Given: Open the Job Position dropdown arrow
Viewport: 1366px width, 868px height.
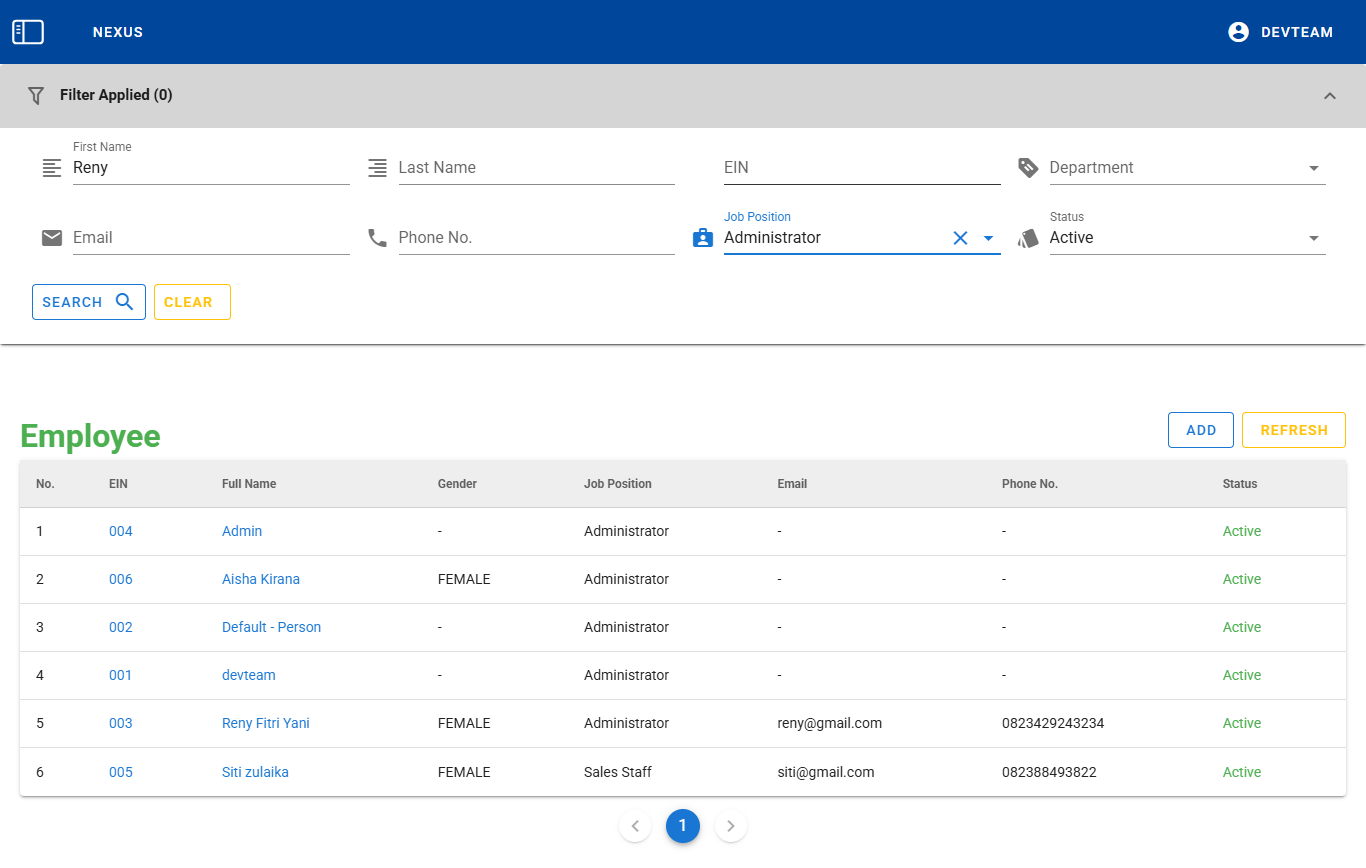Looking at the screenshot, I should pyautogui.click(x=988, y=238).
